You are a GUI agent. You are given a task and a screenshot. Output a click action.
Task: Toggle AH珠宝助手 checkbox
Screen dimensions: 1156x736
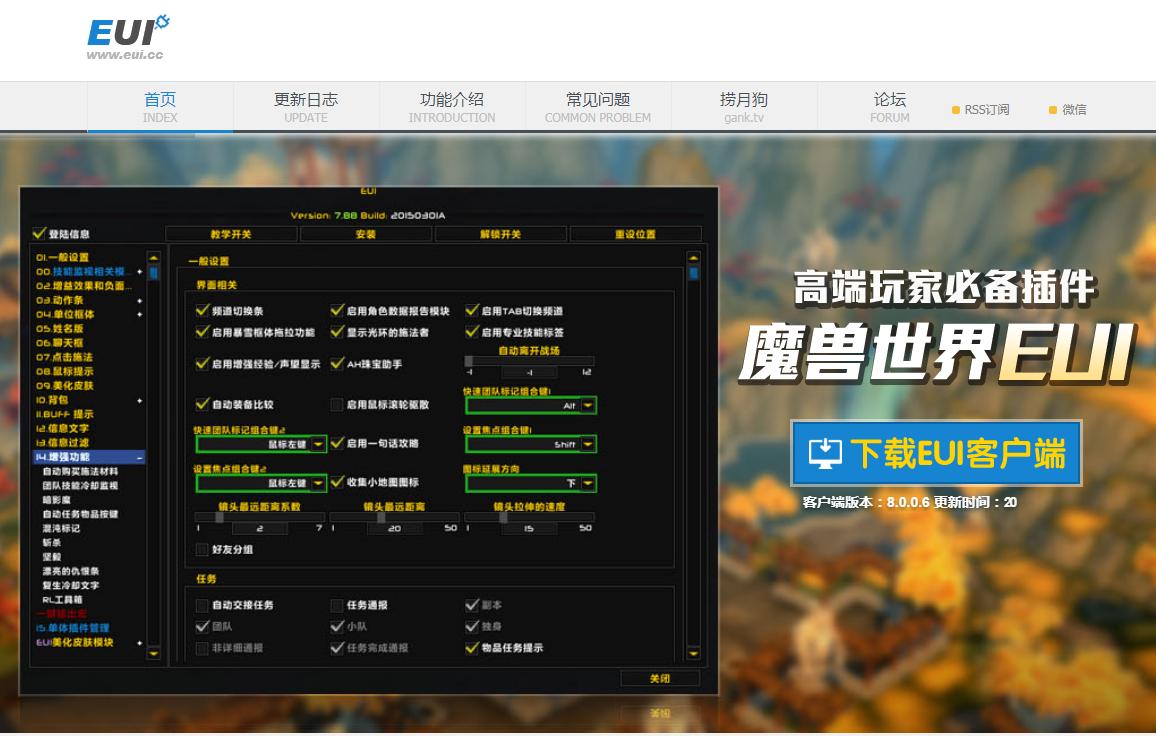click(x=337, y=364)
